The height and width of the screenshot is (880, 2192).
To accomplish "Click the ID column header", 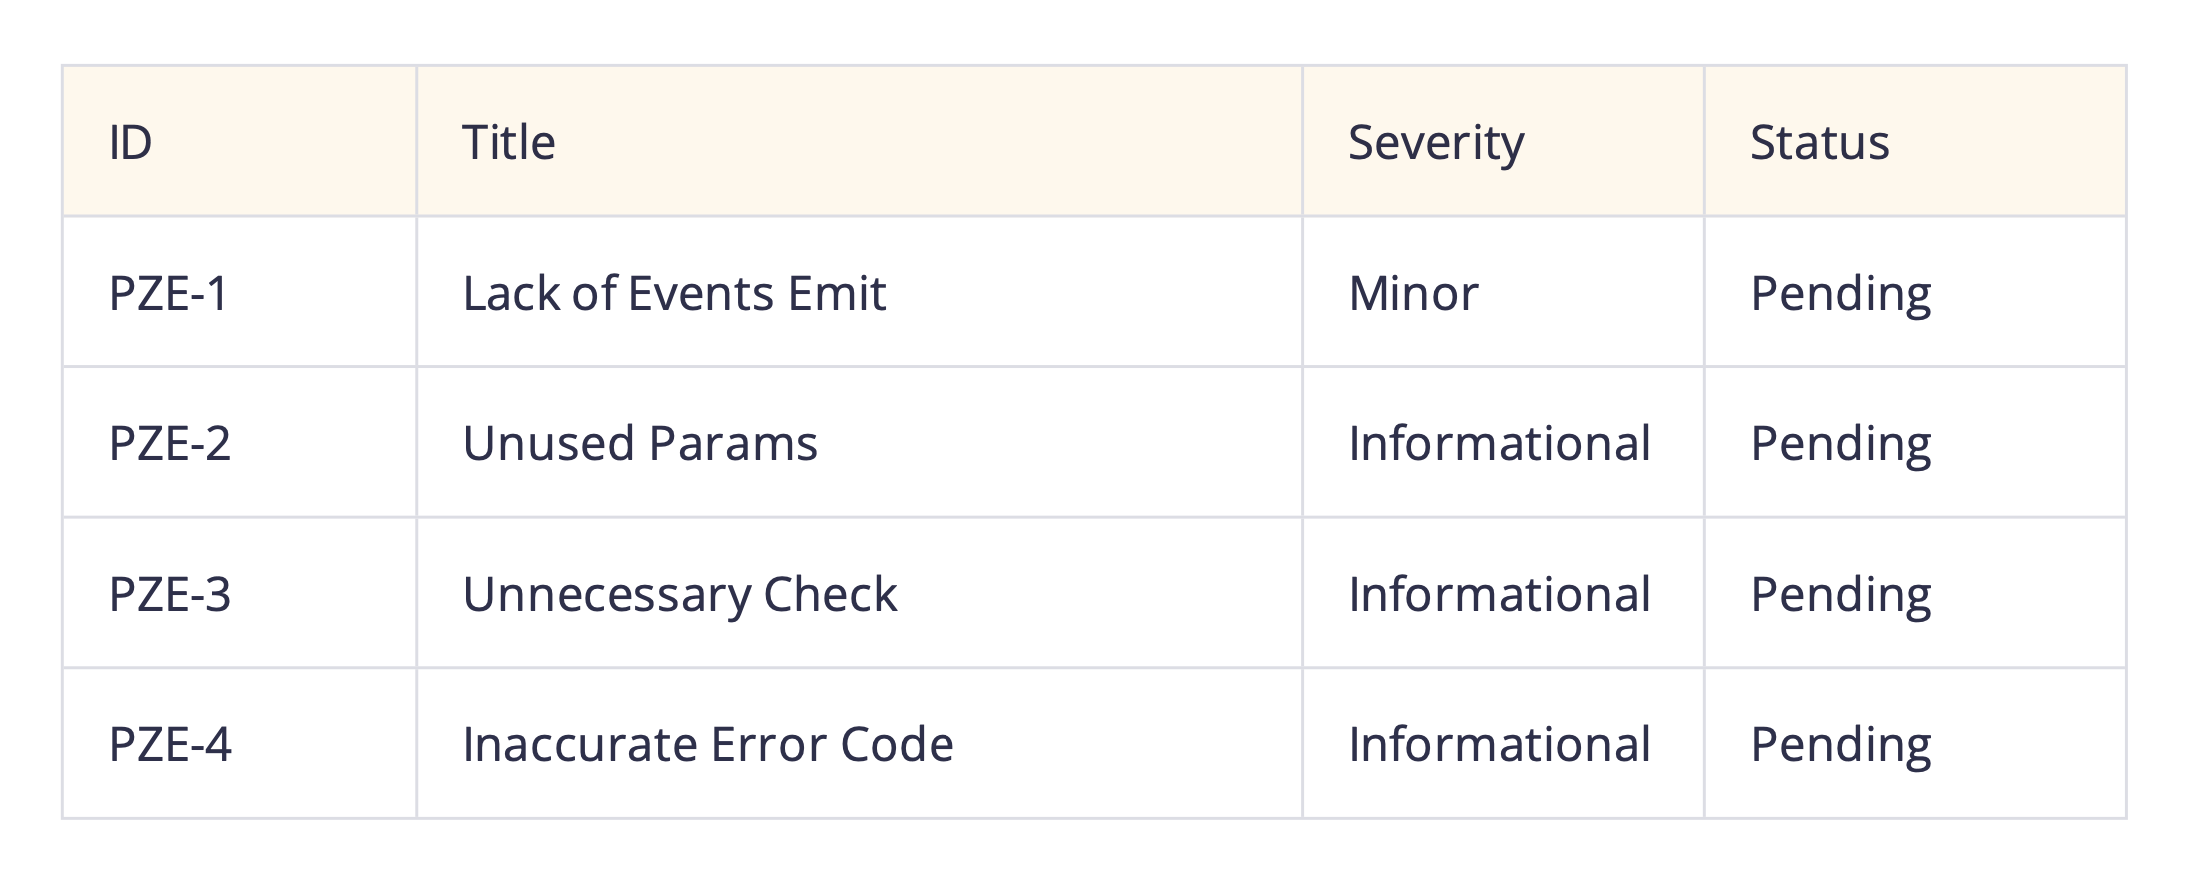I will [x=131, y=142].
